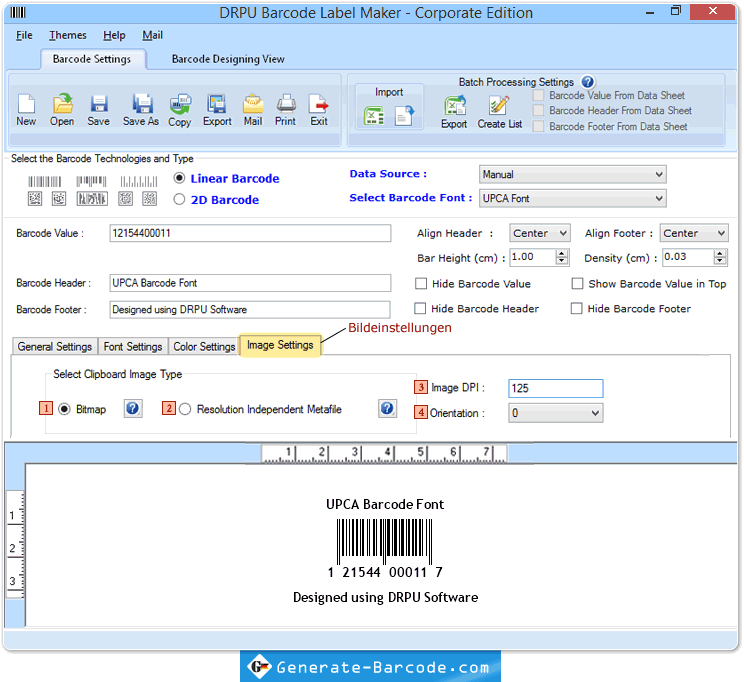Click the application barcode icon in title bar
Viewport: 744px width, 682px height.
point(18,12)
